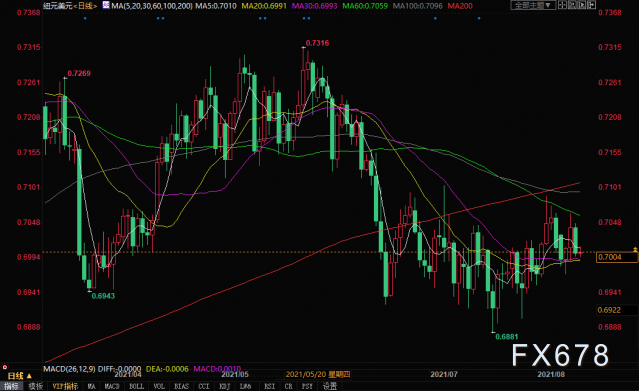
Task: Expand the 日线 period selector at bottom left
Action: coord(20,376)
